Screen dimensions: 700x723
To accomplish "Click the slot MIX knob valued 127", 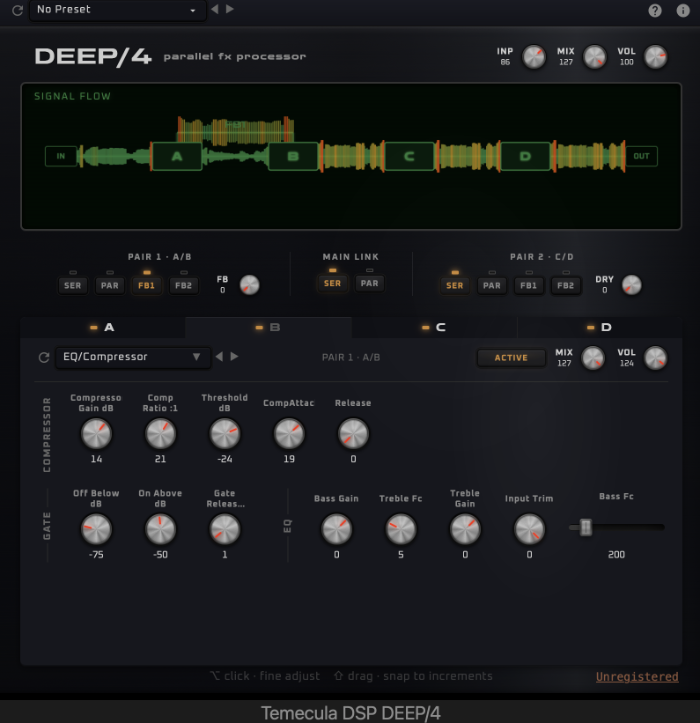I will [x=593, y=358].
